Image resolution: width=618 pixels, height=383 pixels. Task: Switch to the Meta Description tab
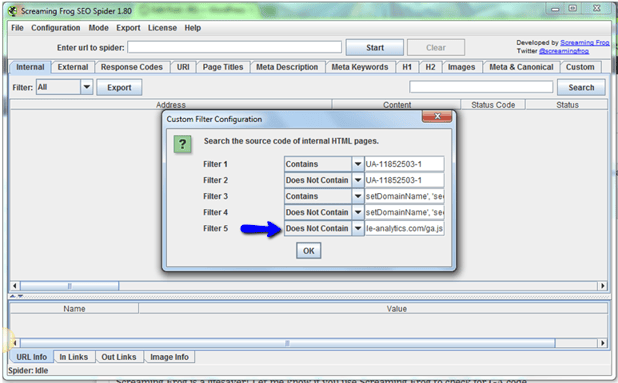coord(287,67)
